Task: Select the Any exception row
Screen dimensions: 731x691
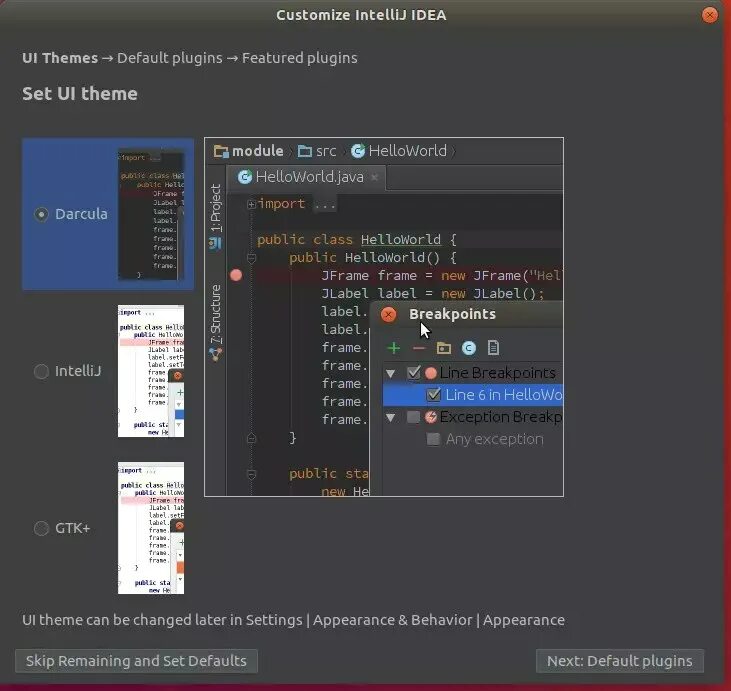Action: [473, 439]
